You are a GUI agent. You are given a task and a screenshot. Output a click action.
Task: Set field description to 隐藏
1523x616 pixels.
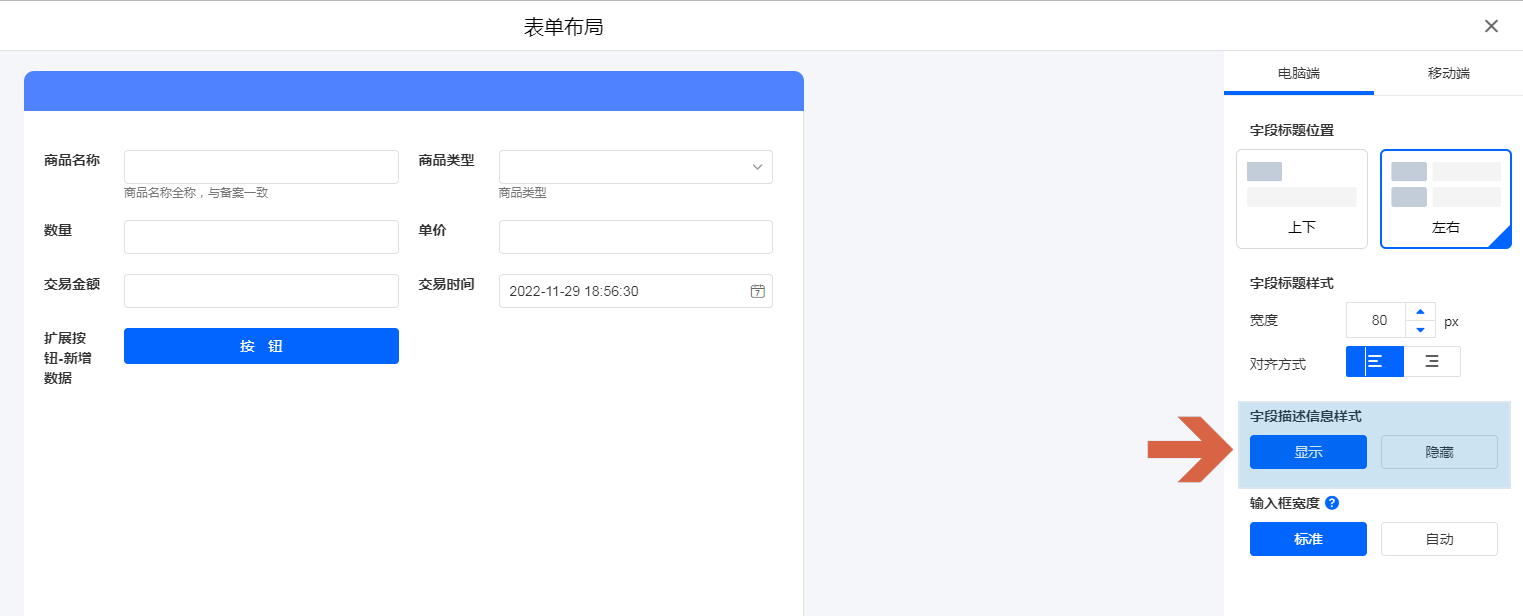(1439, 452)
